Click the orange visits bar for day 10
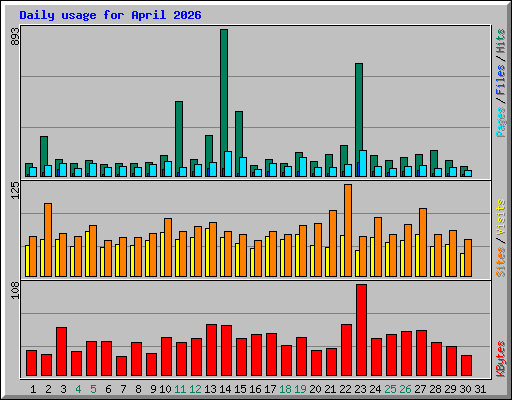The height and width of the screenshot is (400, 512). tap(168, 247)
